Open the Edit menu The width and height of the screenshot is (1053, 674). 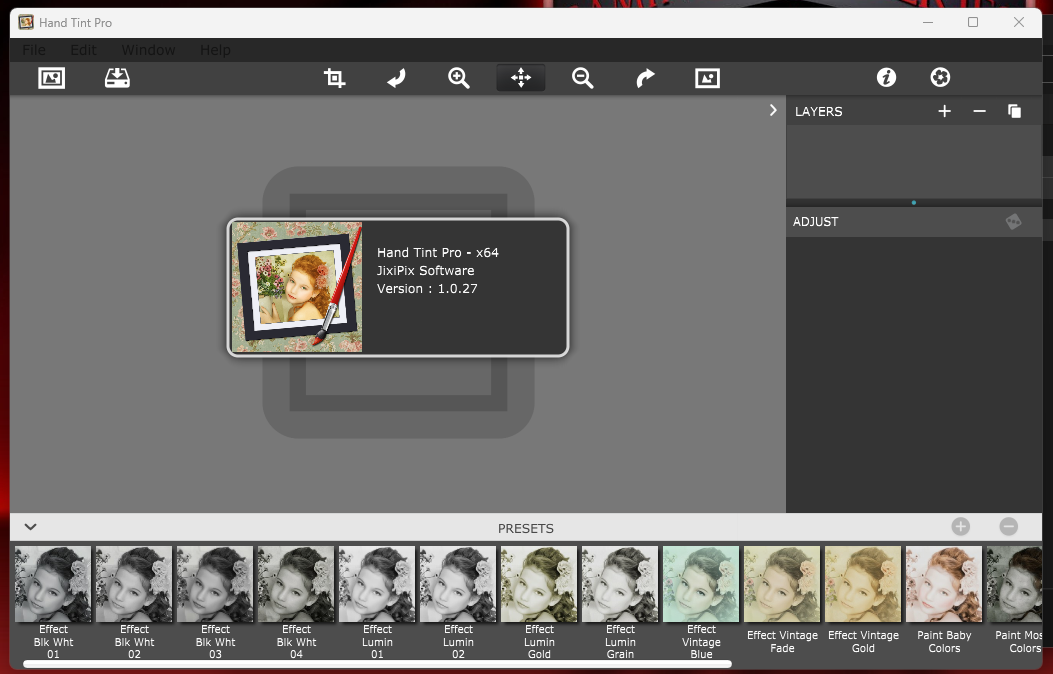pos(83,50)
